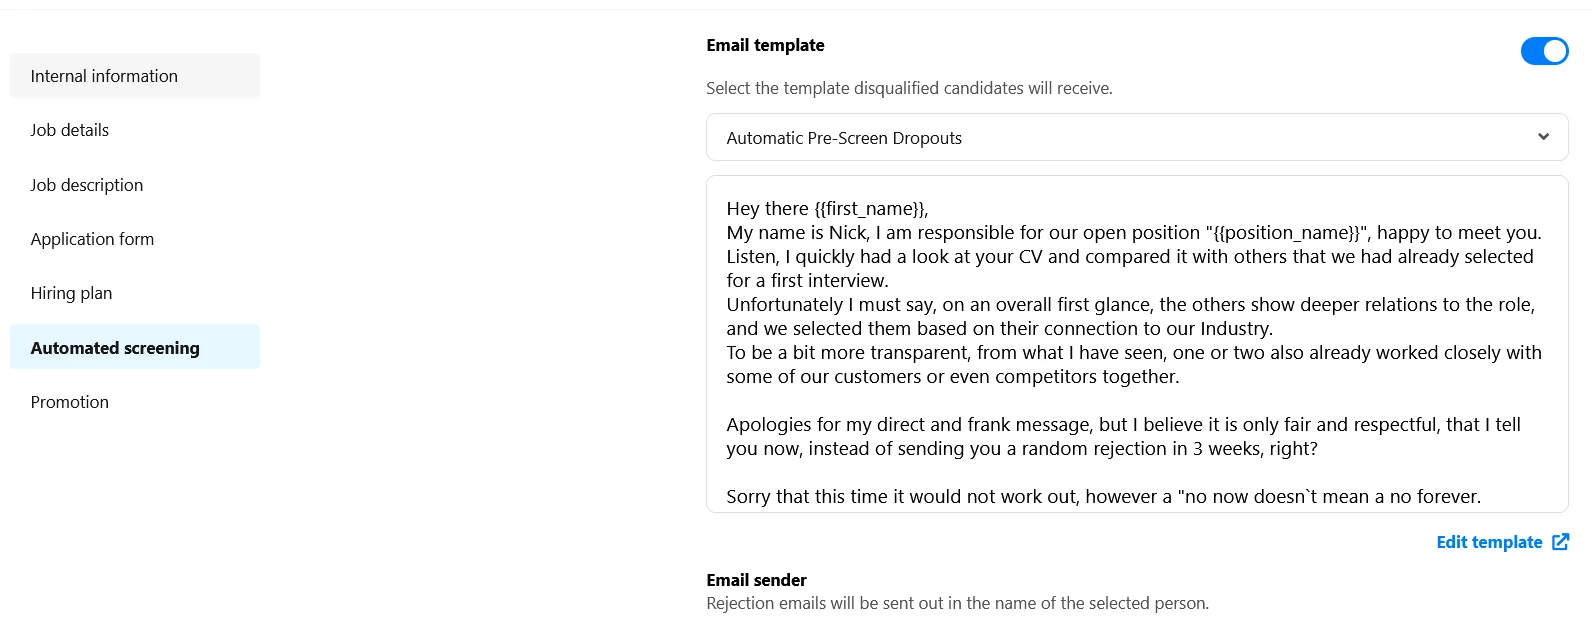
Task: Go to the Promotion section
Action: point(135,402)
